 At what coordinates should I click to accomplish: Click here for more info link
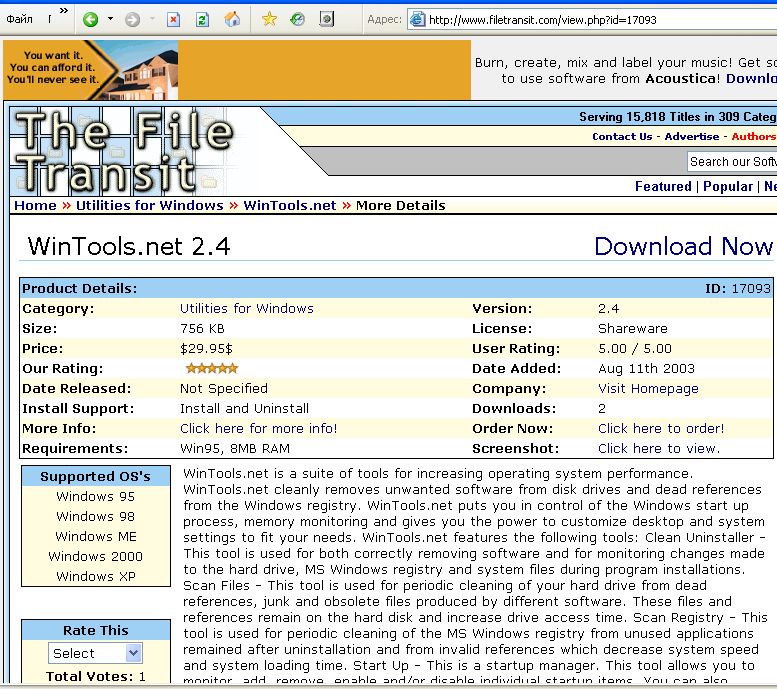click(x=258, y=428)
